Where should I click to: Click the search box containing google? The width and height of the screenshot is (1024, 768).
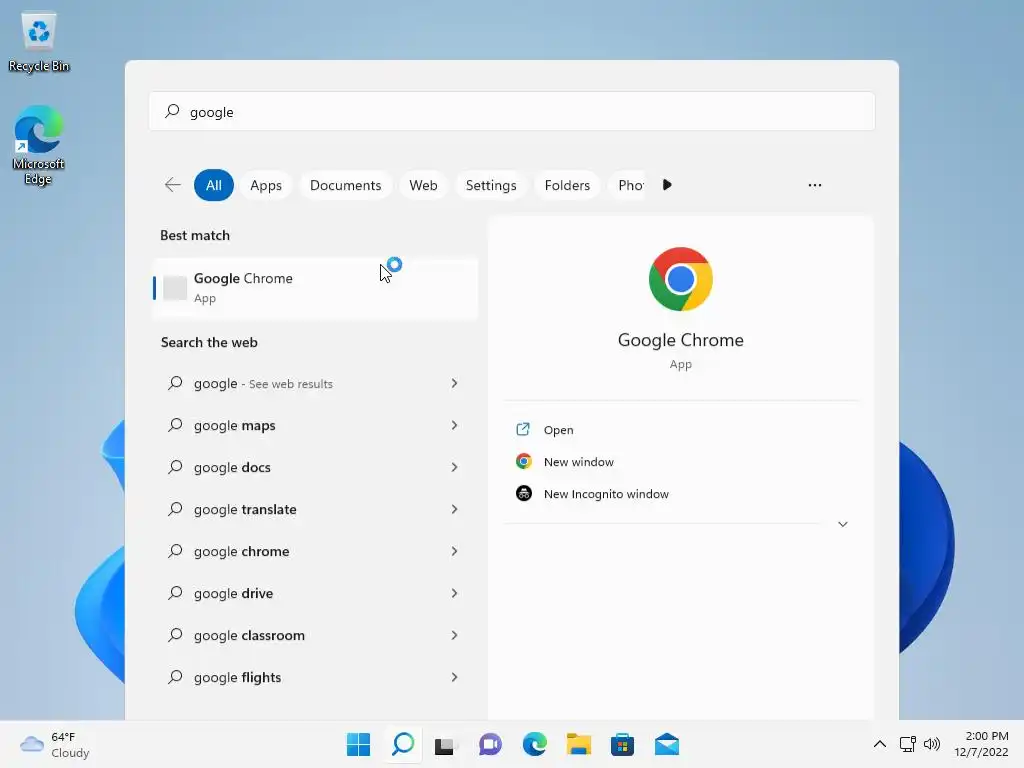[x=512, y=112]
